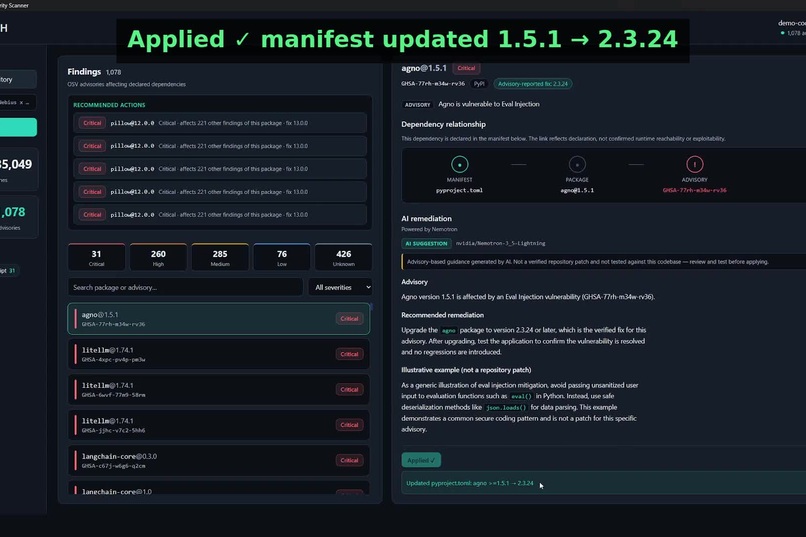Click 'Illustrative example (not a repository patch)' heading

tap(466, 370)
